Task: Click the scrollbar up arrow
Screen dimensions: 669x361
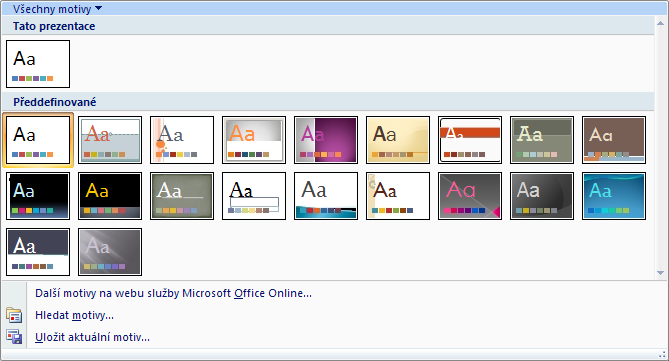Action: click(660, 23)
